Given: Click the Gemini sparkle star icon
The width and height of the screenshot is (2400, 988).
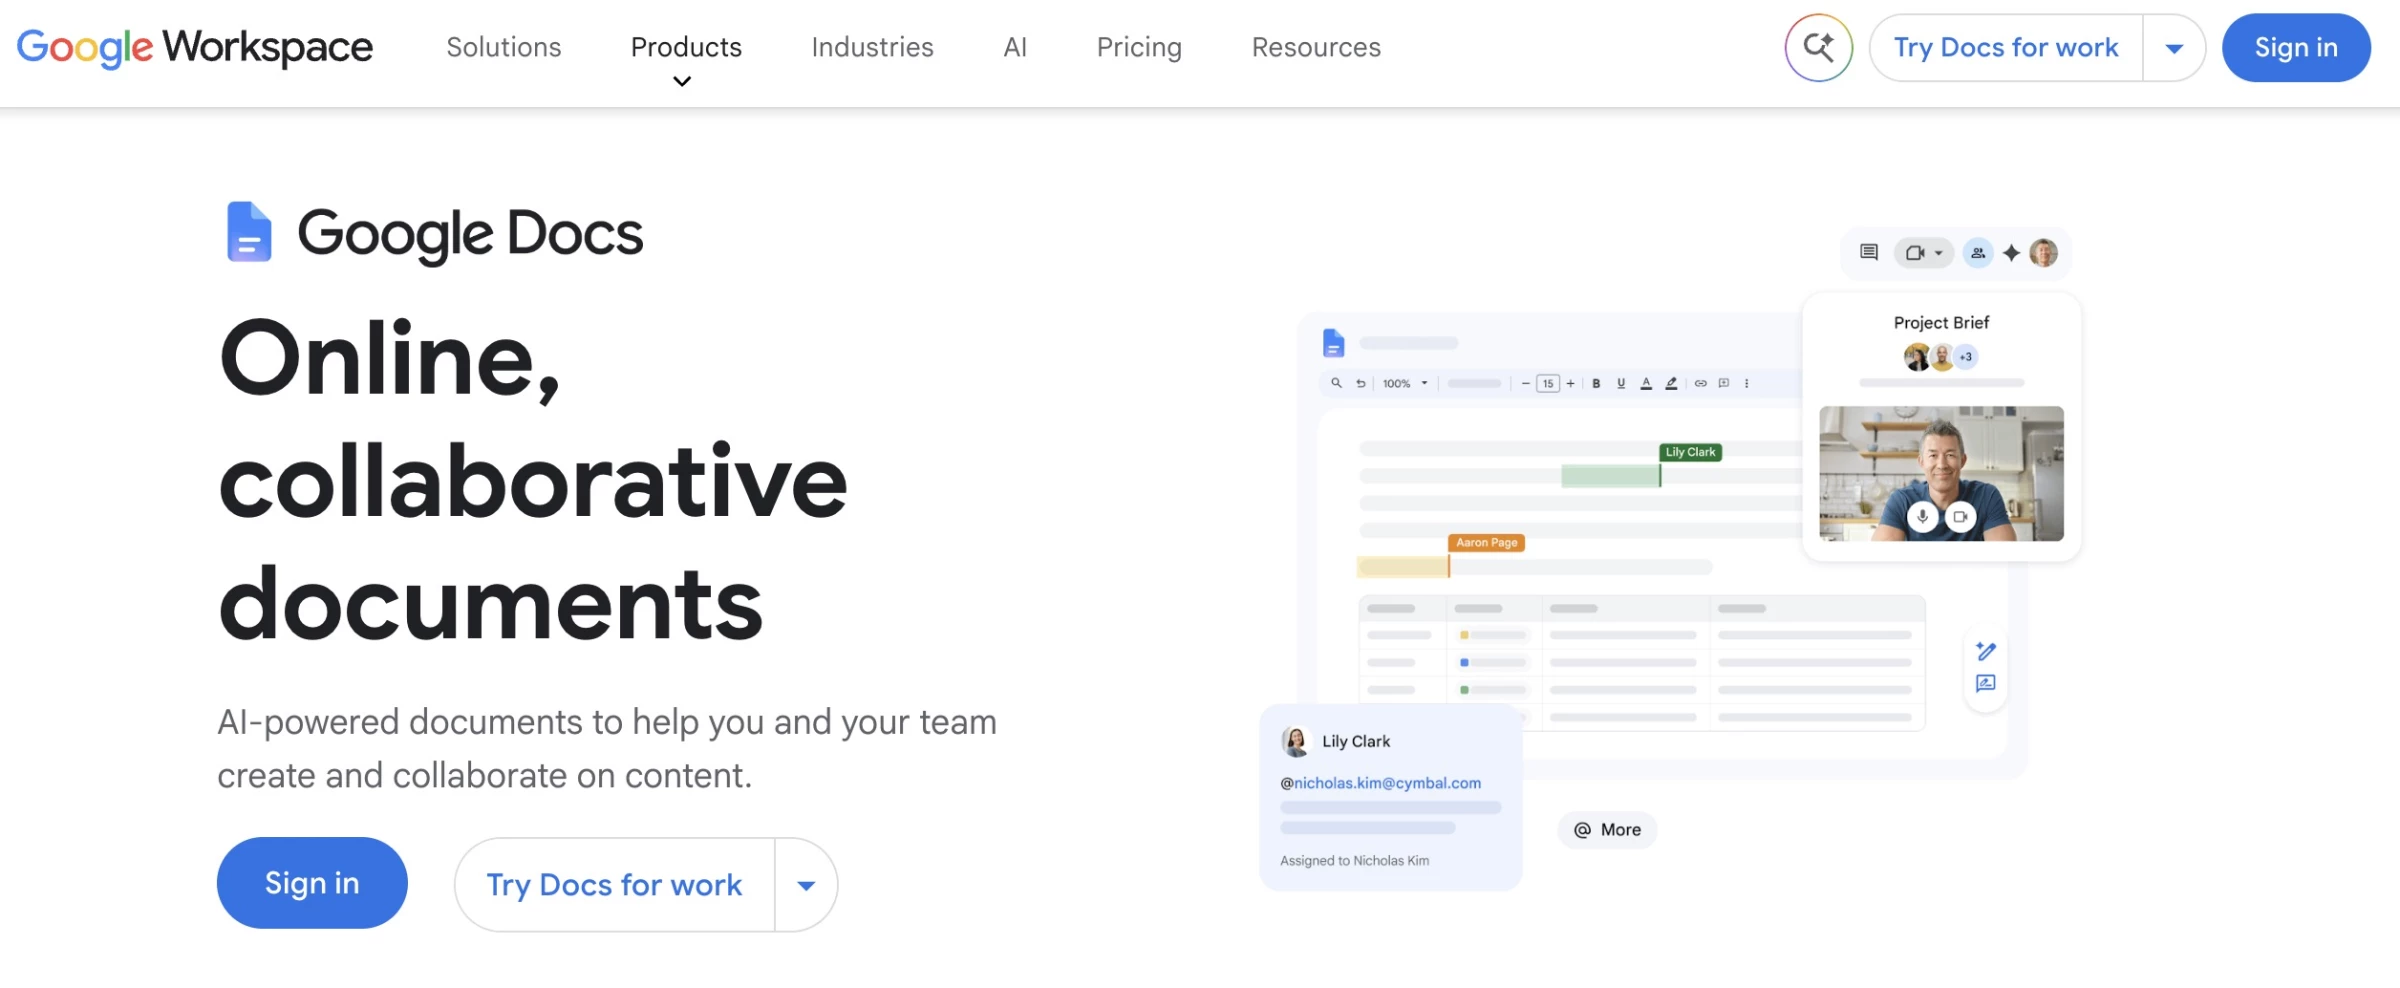Looking at the screenshot, I should coord(2011,253).
